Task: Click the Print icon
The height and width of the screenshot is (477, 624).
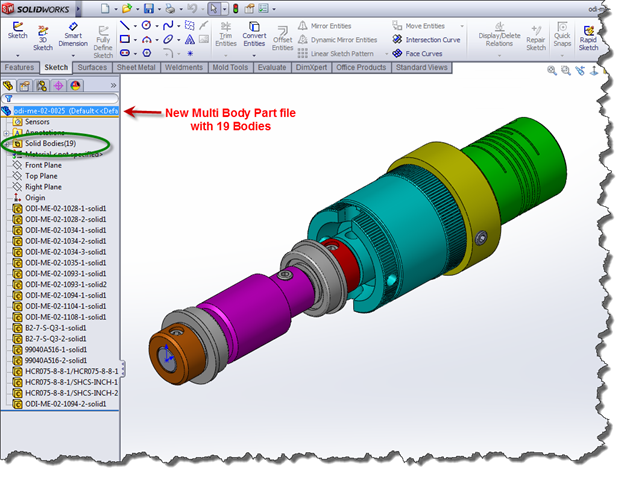Action: (170, 8)
